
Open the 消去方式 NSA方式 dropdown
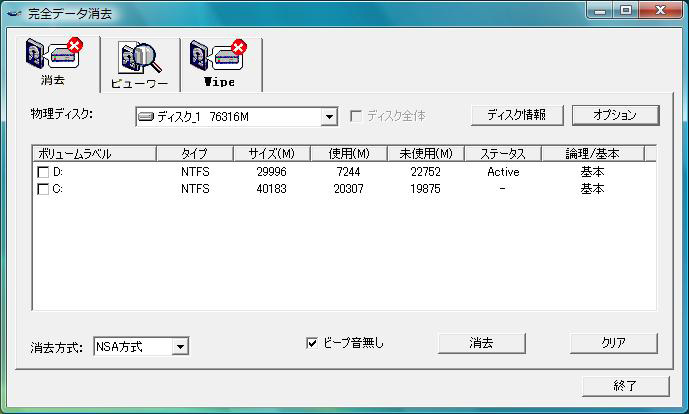141,347
